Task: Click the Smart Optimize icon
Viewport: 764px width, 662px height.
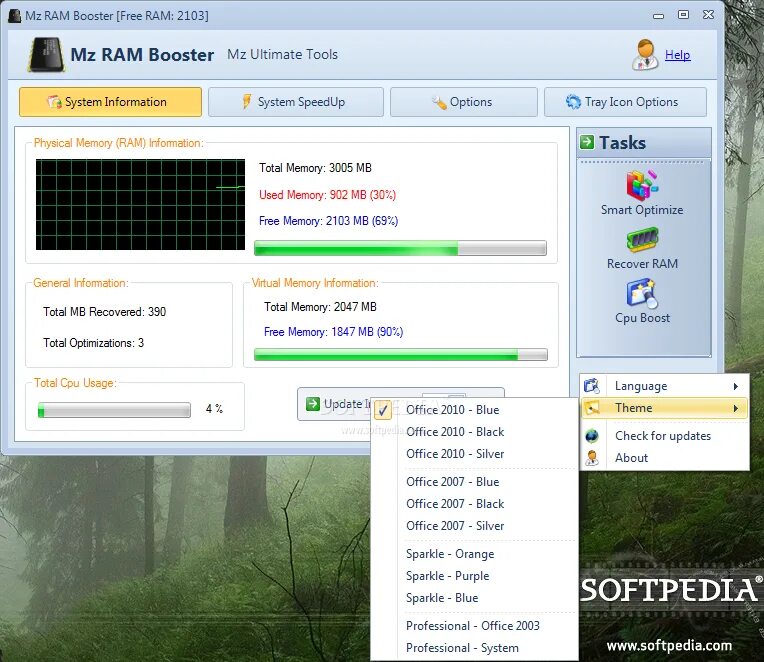Action: click(x=642, y=185)
